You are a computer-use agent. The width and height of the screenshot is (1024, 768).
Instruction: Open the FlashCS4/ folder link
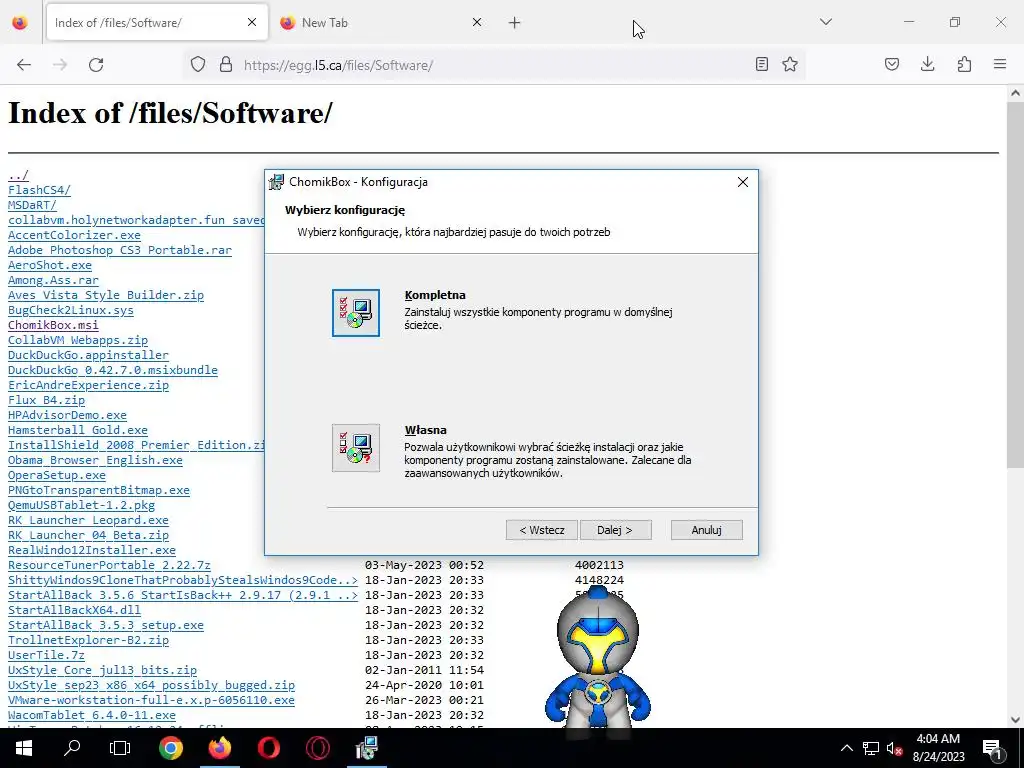[x=39, y=190]
